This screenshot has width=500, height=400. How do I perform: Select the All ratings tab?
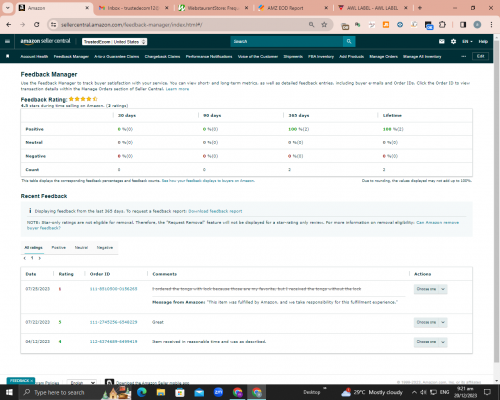(33, 247)
